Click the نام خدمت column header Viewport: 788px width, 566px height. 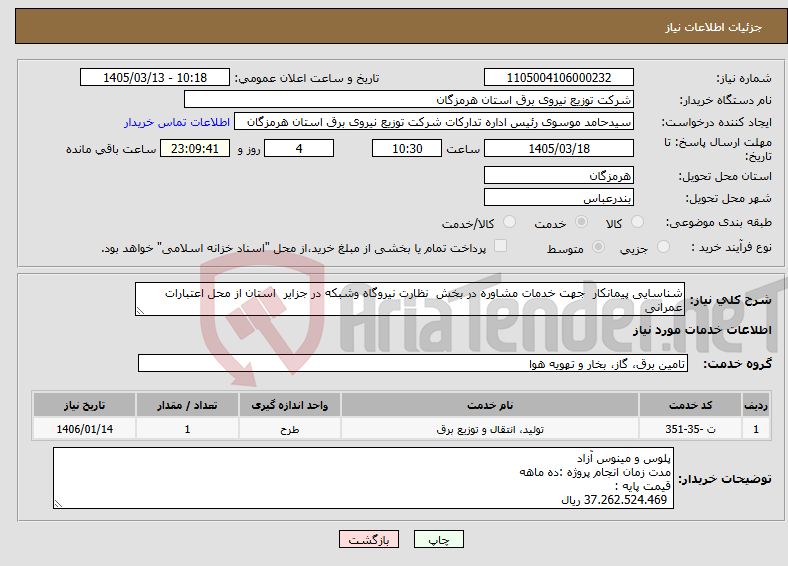(490, 405)
